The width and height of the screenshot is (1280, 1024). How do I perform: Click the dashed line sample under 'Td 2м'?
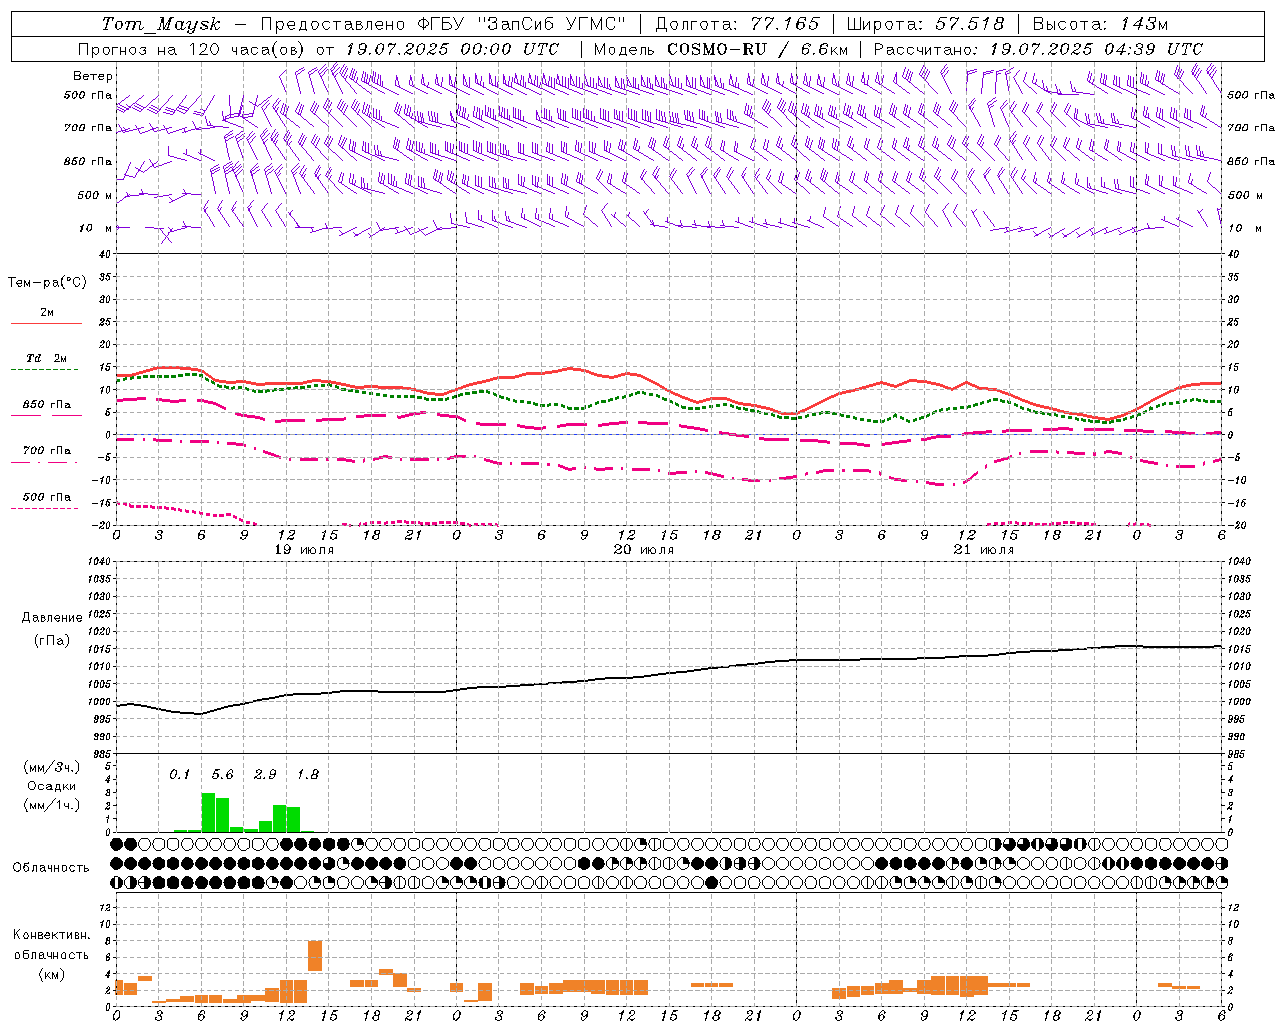point(44,370)
